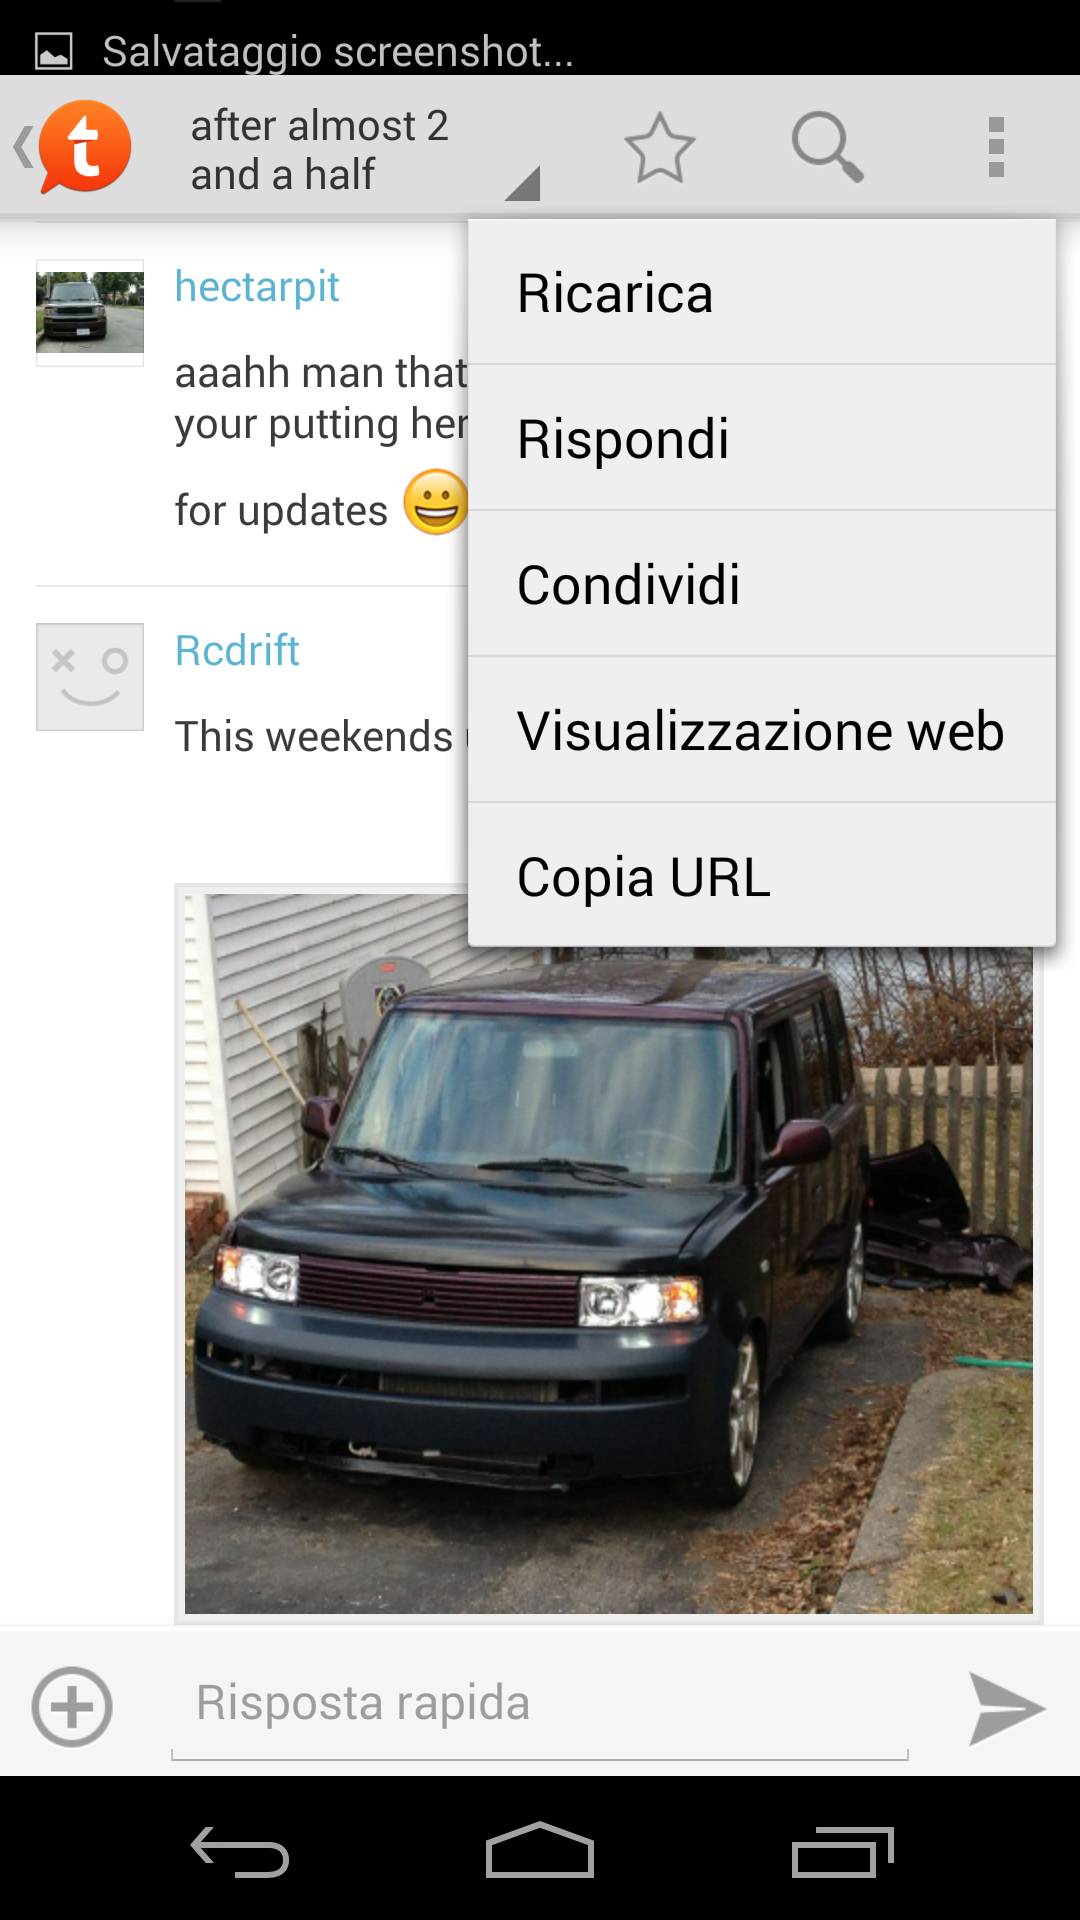Select Ricarica from the menu
Screen dimensions: 1080x1920
pos(762,292)
